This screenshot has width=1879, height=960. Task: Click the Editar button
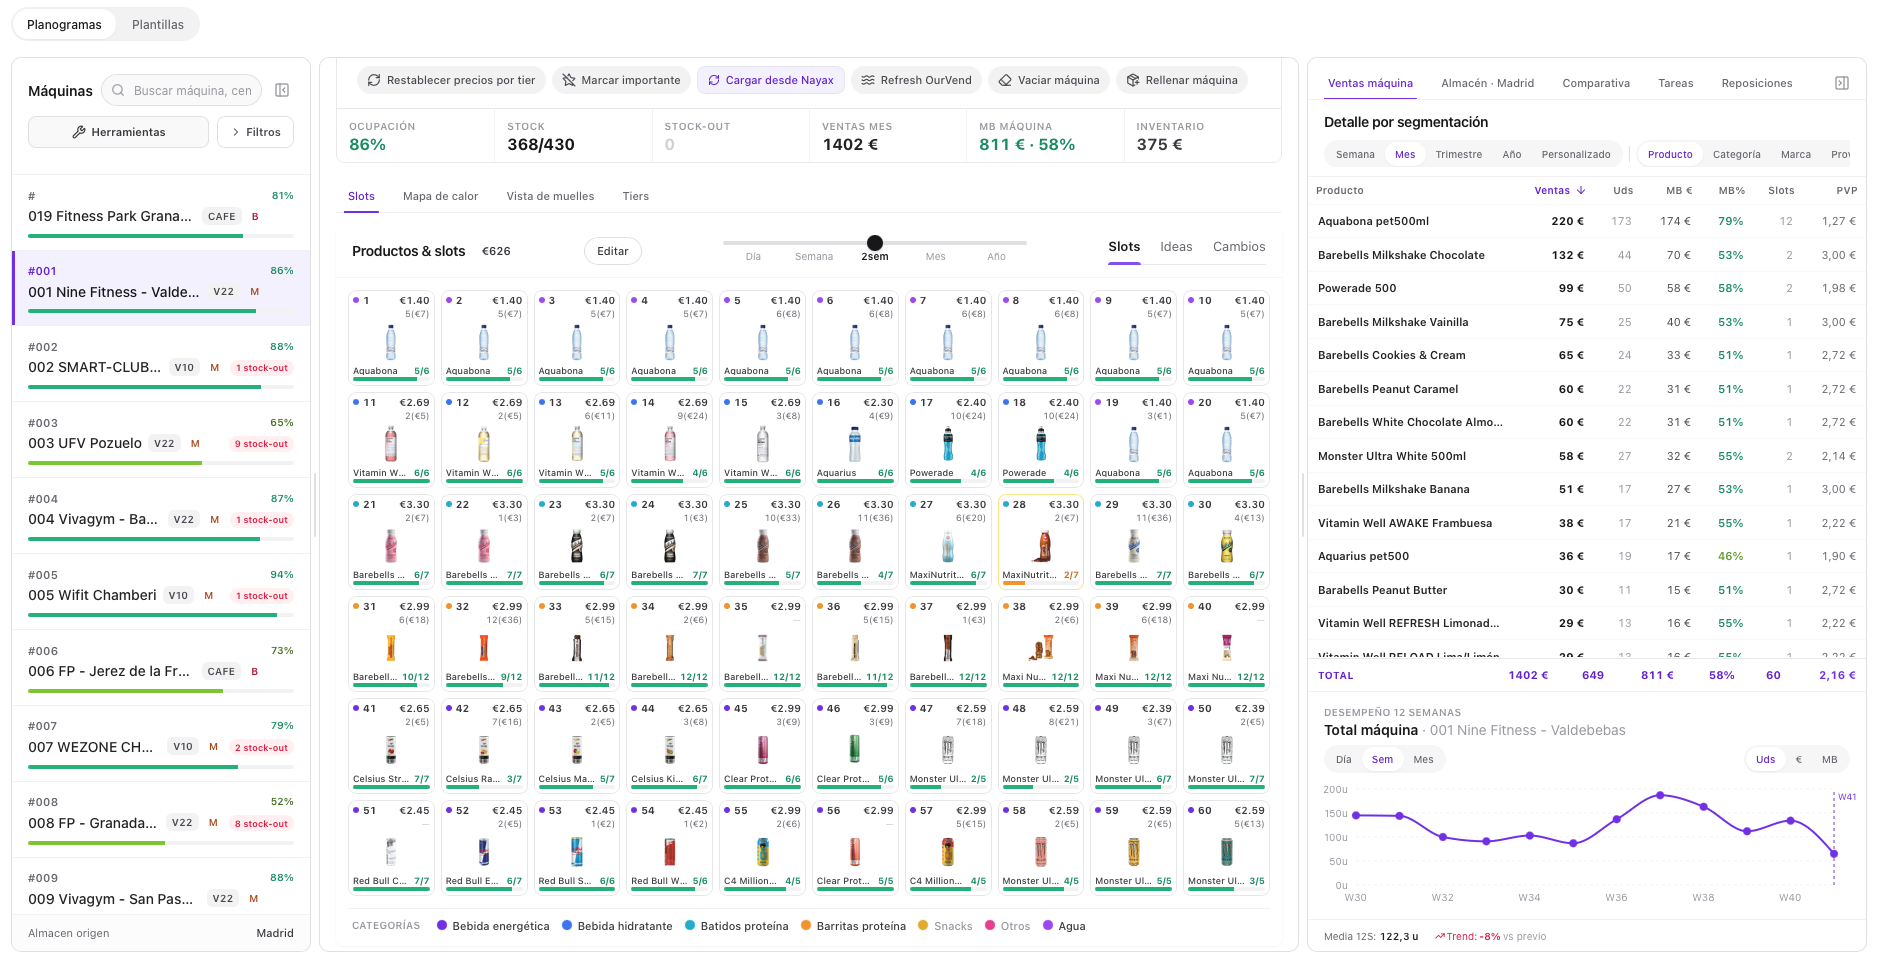tap(612, 251)
